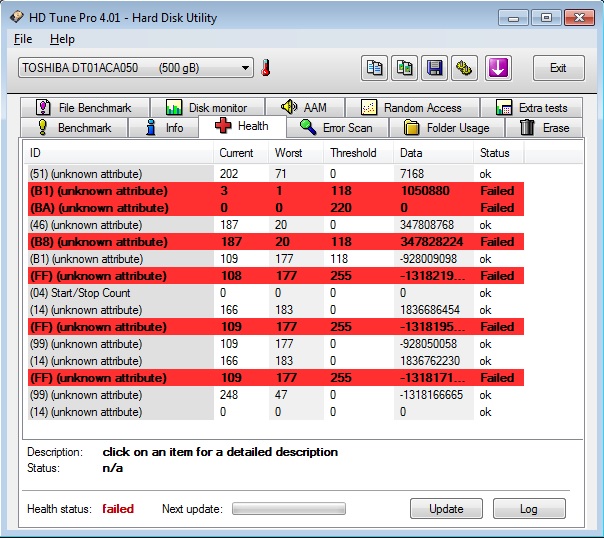Sort by the Data column header

pos(434,153)
